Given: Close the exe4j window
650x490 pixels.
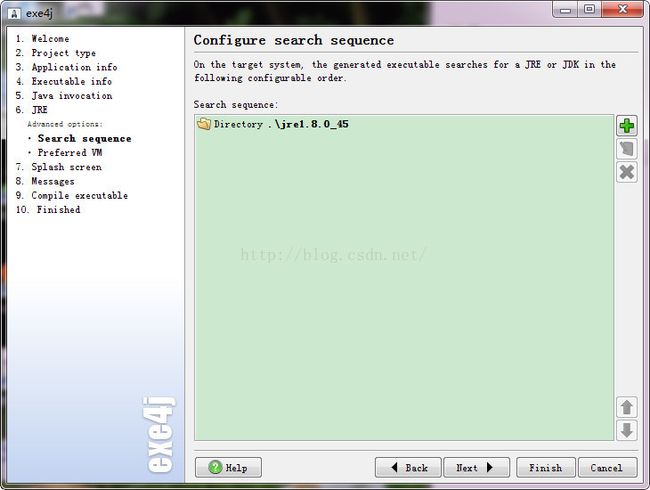Looking at the screenshot, I should coord(623,10).
